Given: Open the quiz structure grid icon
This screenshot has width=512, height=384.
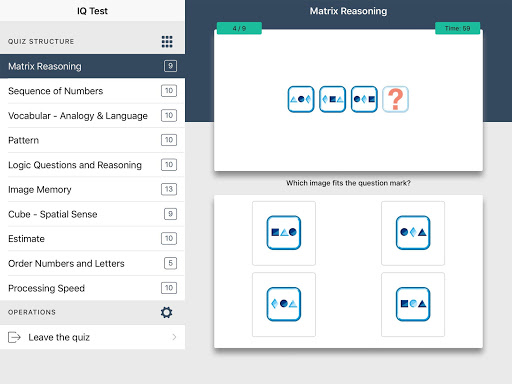Looking at the screenshot, I should pyautogui.click(x=167, y=42).
